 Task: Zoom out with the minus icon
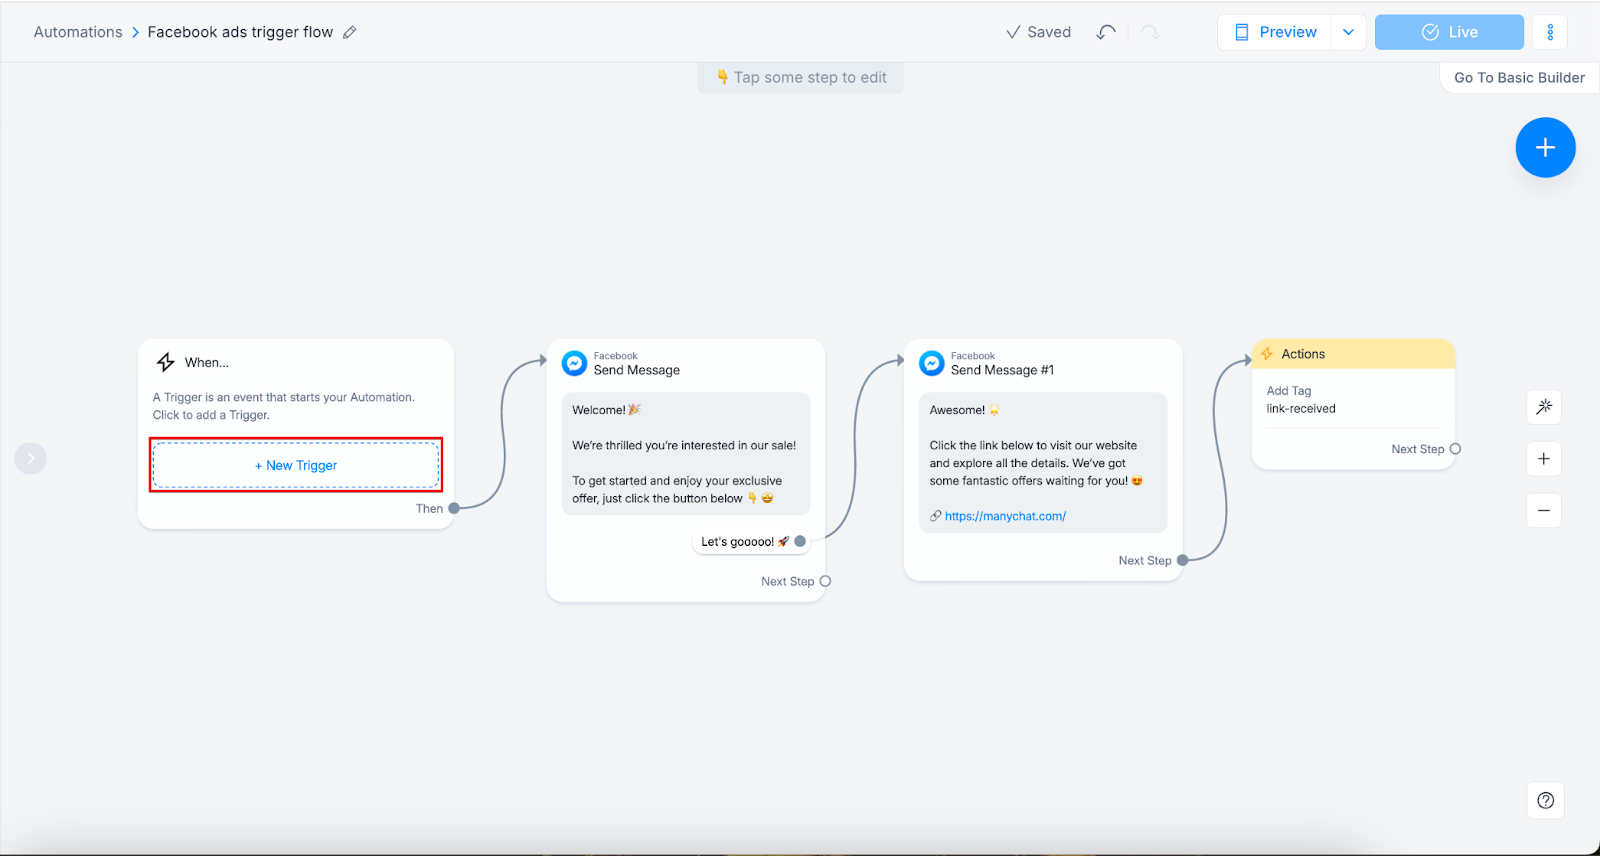1544,511
